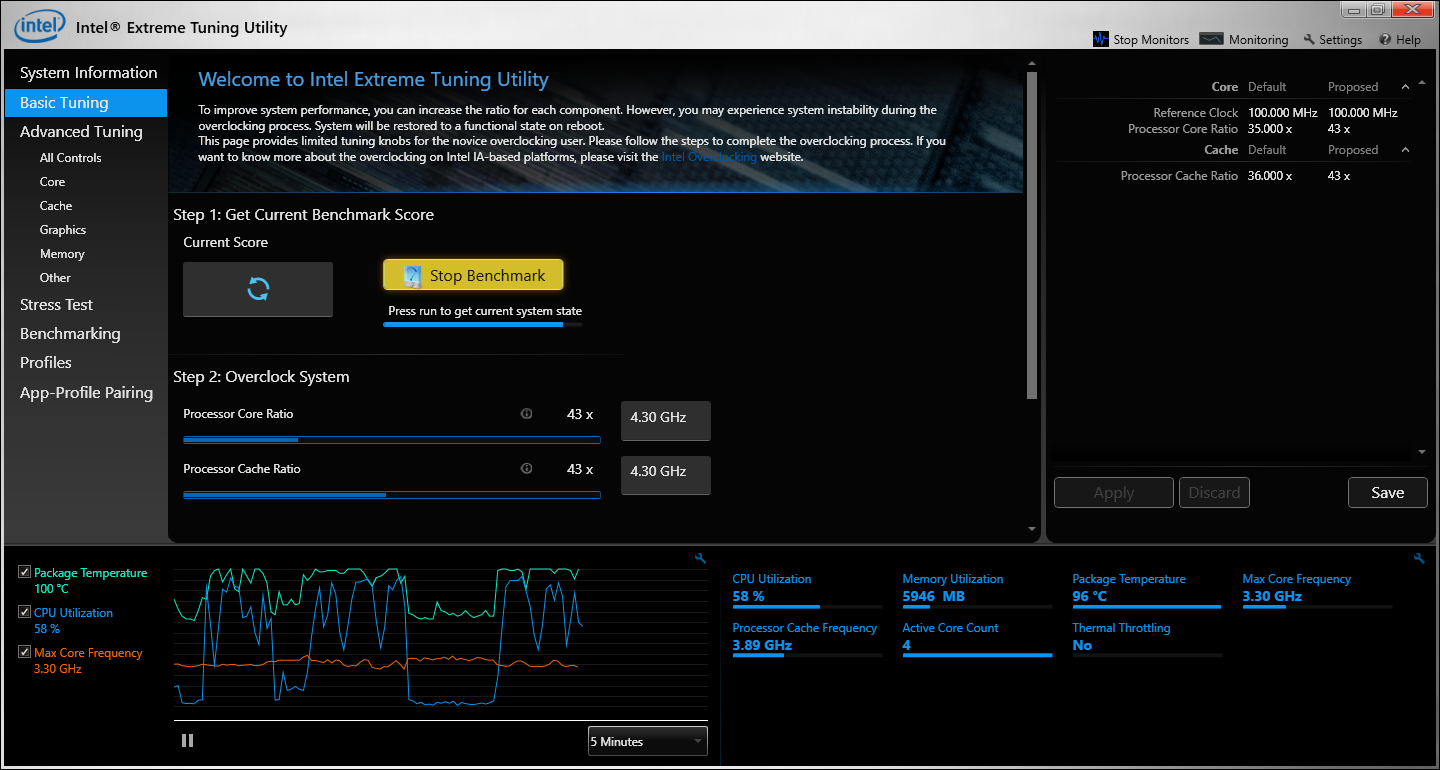Click the main panel scroll-up arrow
Viewport: 1440px width, 770px height.
click(1032, 66)
